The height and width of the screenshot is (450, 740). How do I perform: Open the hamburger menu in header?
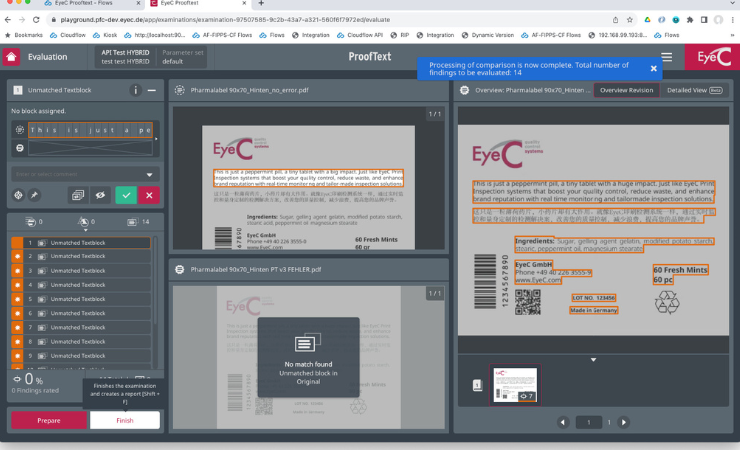[x=666, y=57]
